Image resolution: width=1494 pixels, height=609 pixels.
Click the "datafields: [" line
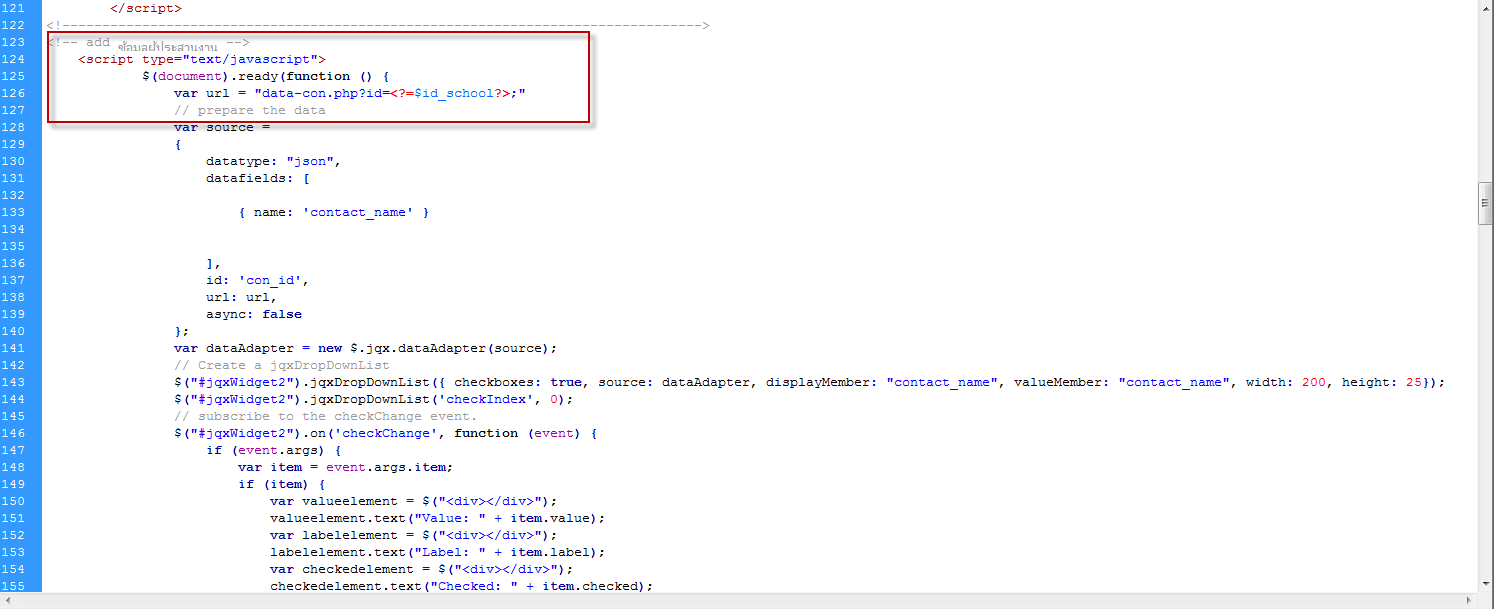[258, 178]
